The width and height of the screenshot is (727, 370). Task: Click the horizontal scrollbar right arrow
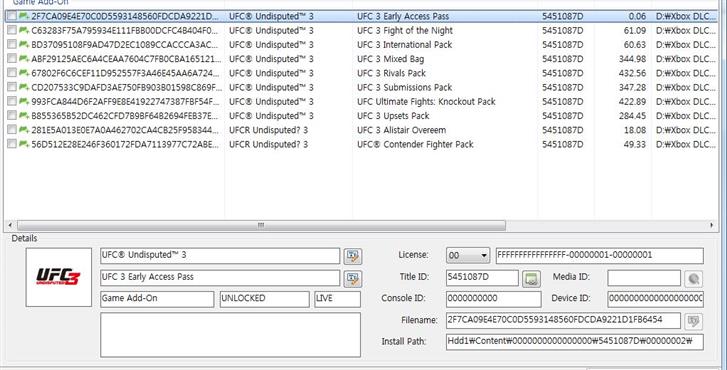point(712,225)
